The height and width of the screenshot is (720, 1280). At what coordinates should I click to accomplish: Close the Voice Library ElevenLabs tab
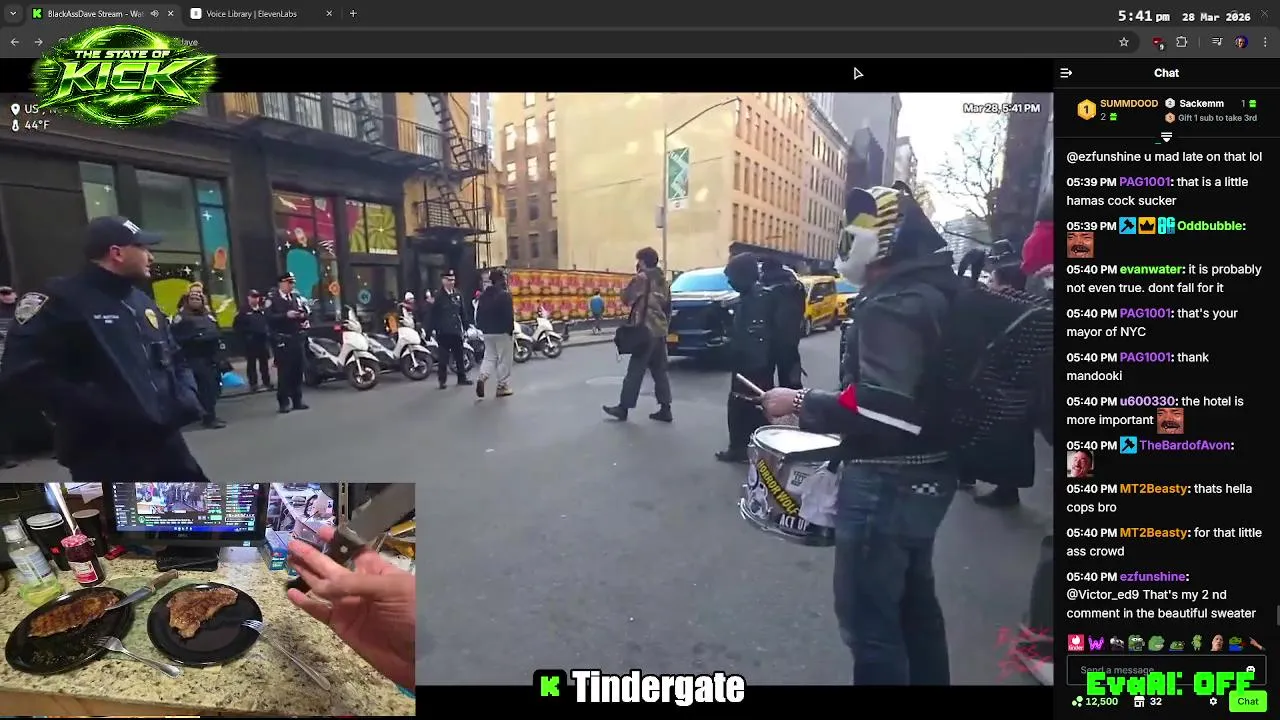(x=329, y=14)
